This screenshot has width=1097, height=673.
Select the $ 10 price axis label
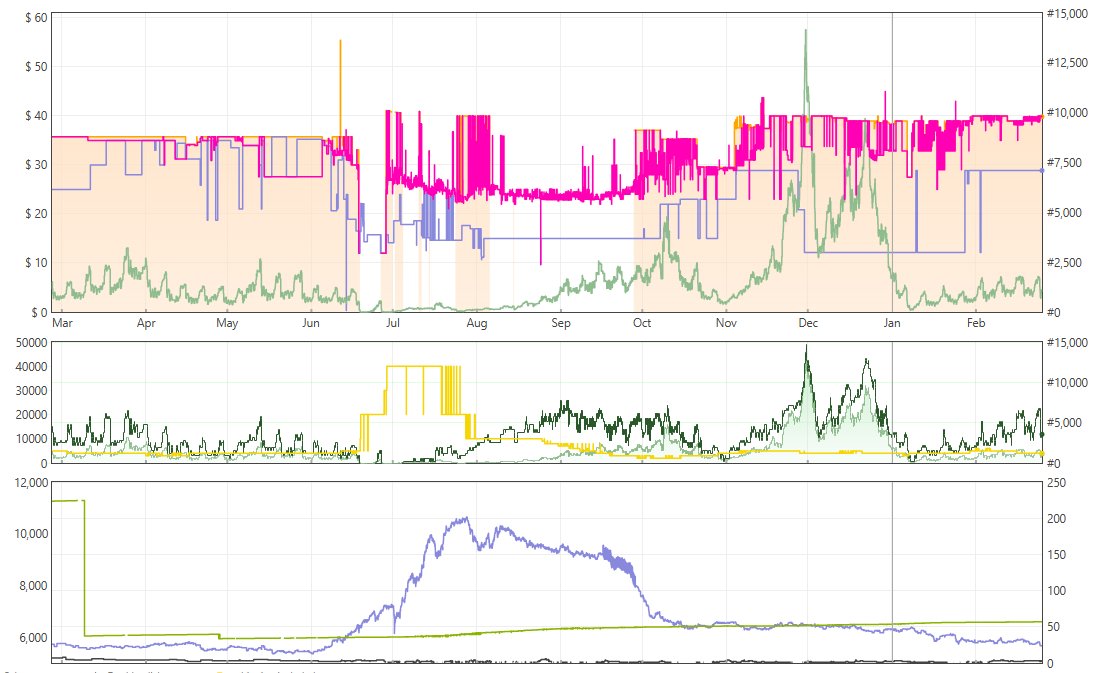(x=36, y=262)
